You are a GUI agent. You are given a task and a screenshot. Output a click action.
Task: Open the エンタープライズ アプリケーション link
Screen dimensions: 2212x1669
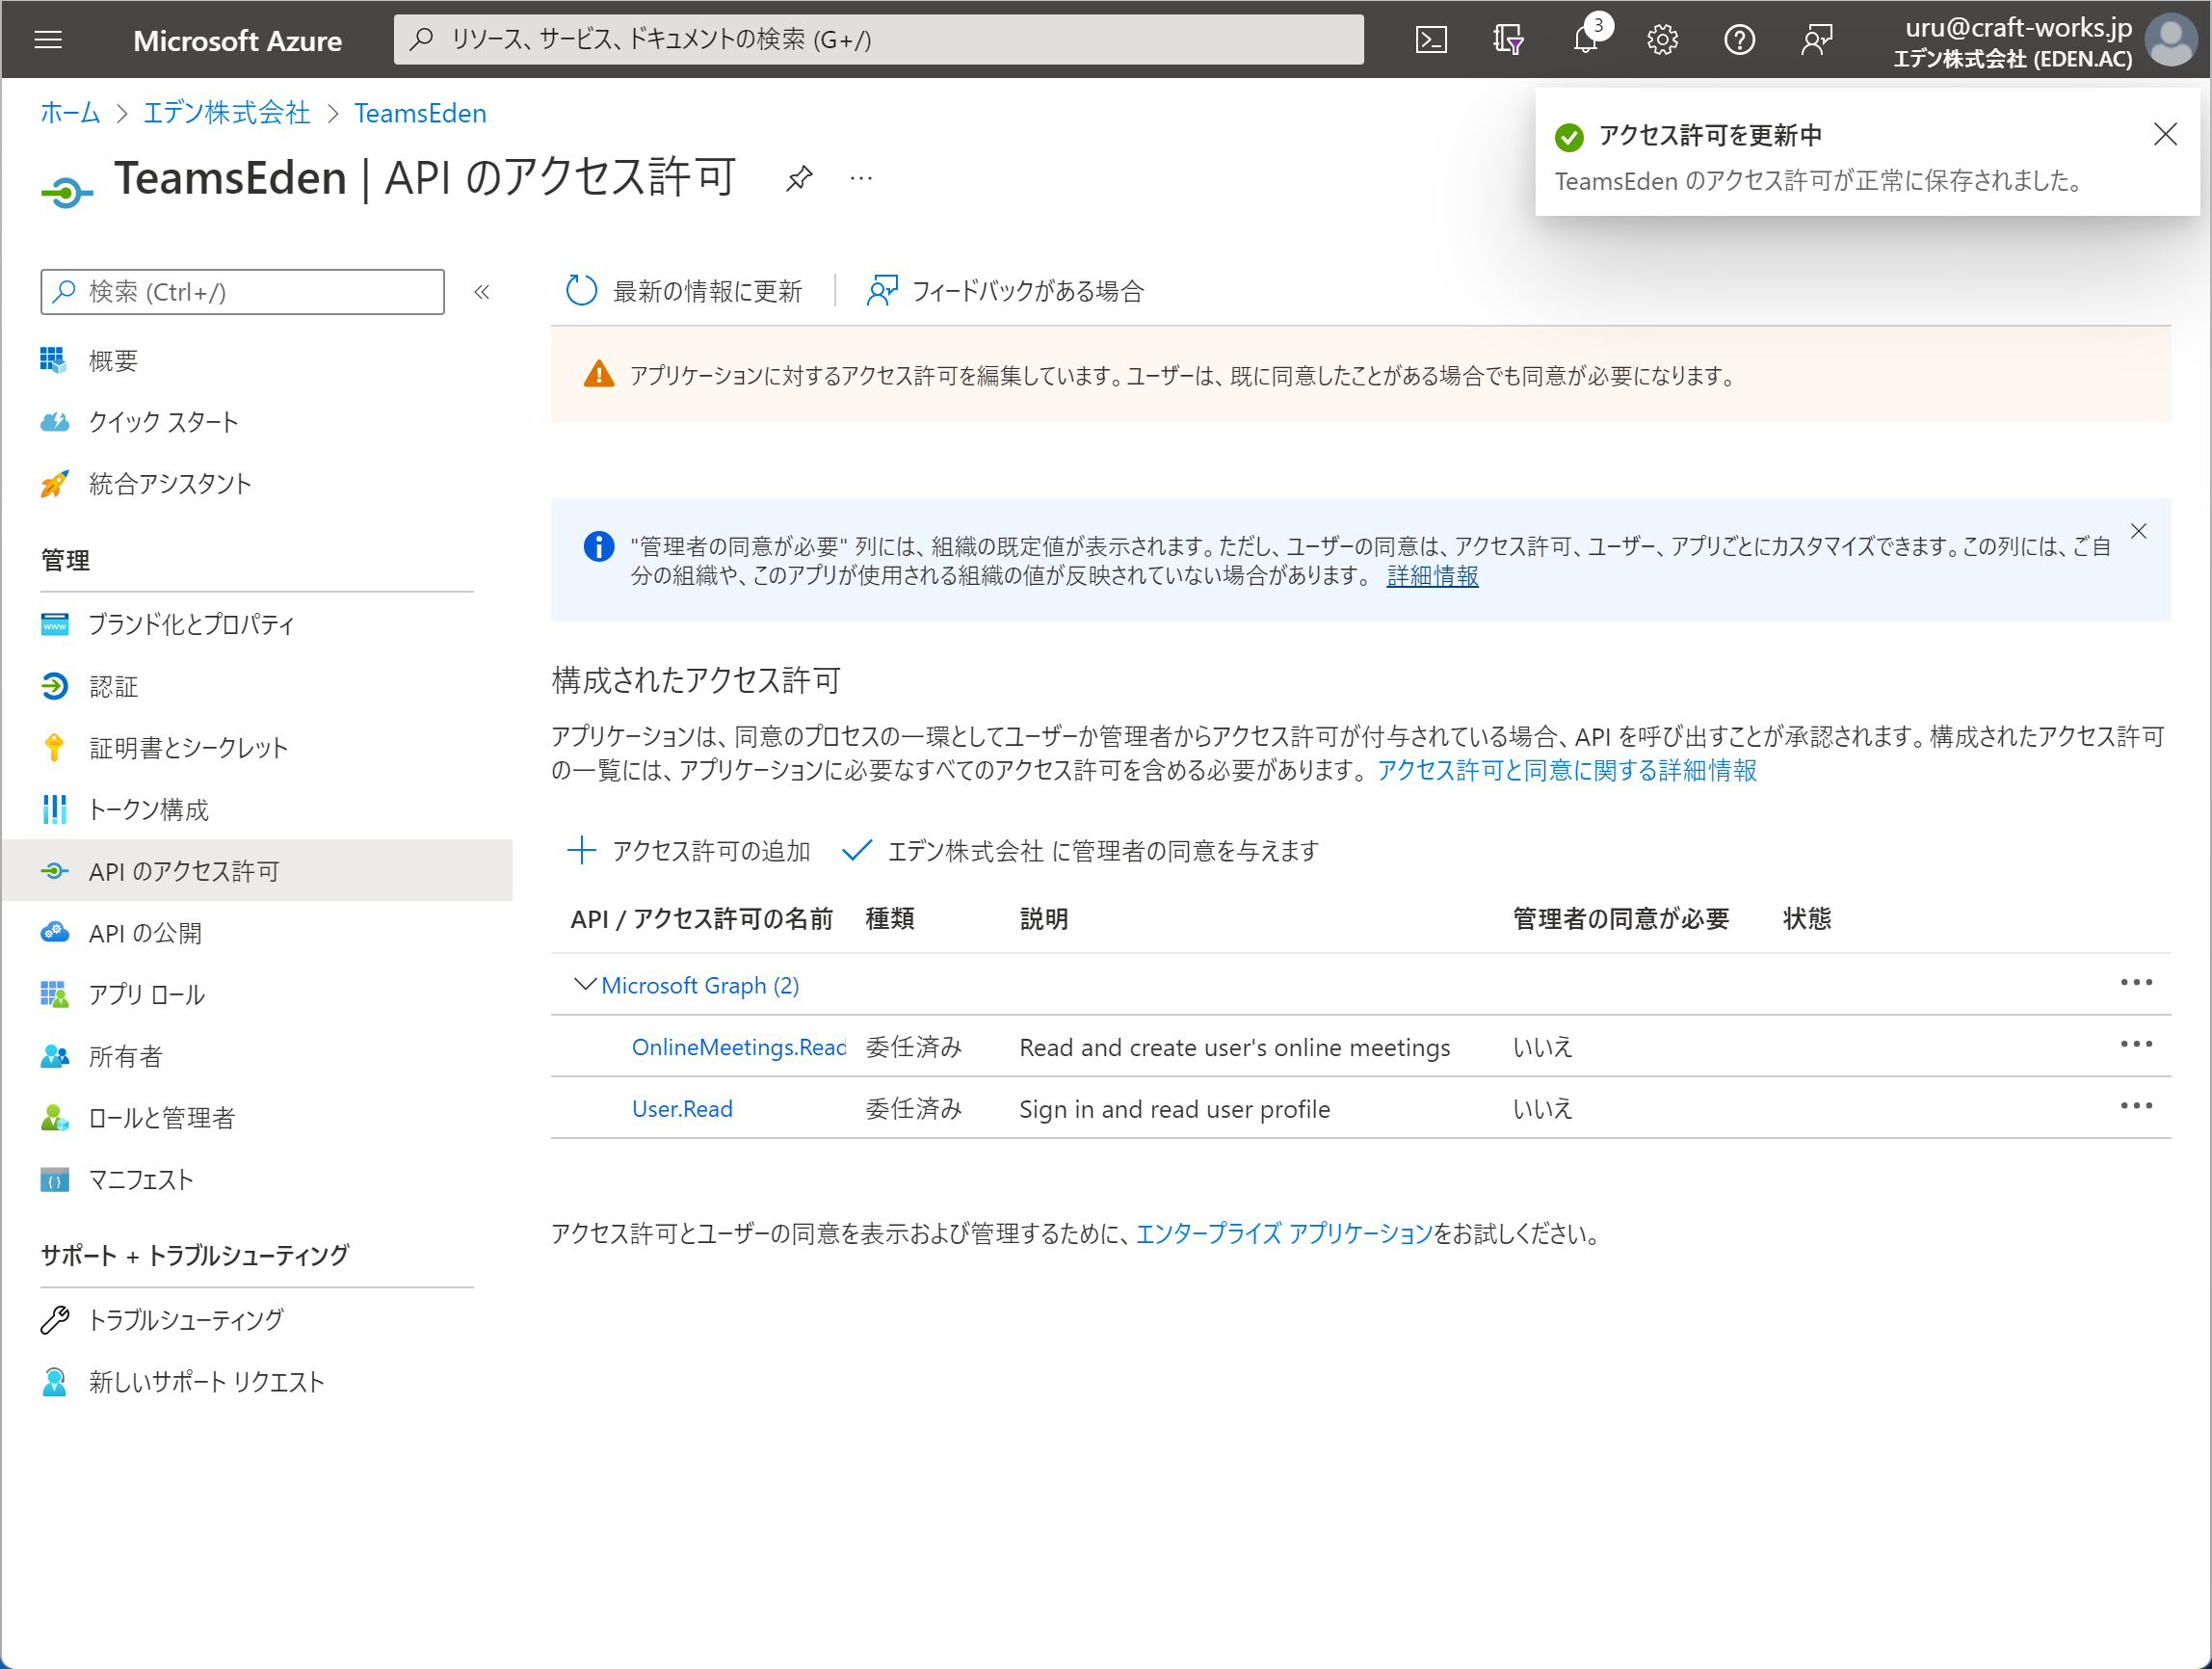[x=1284, y=1234]
